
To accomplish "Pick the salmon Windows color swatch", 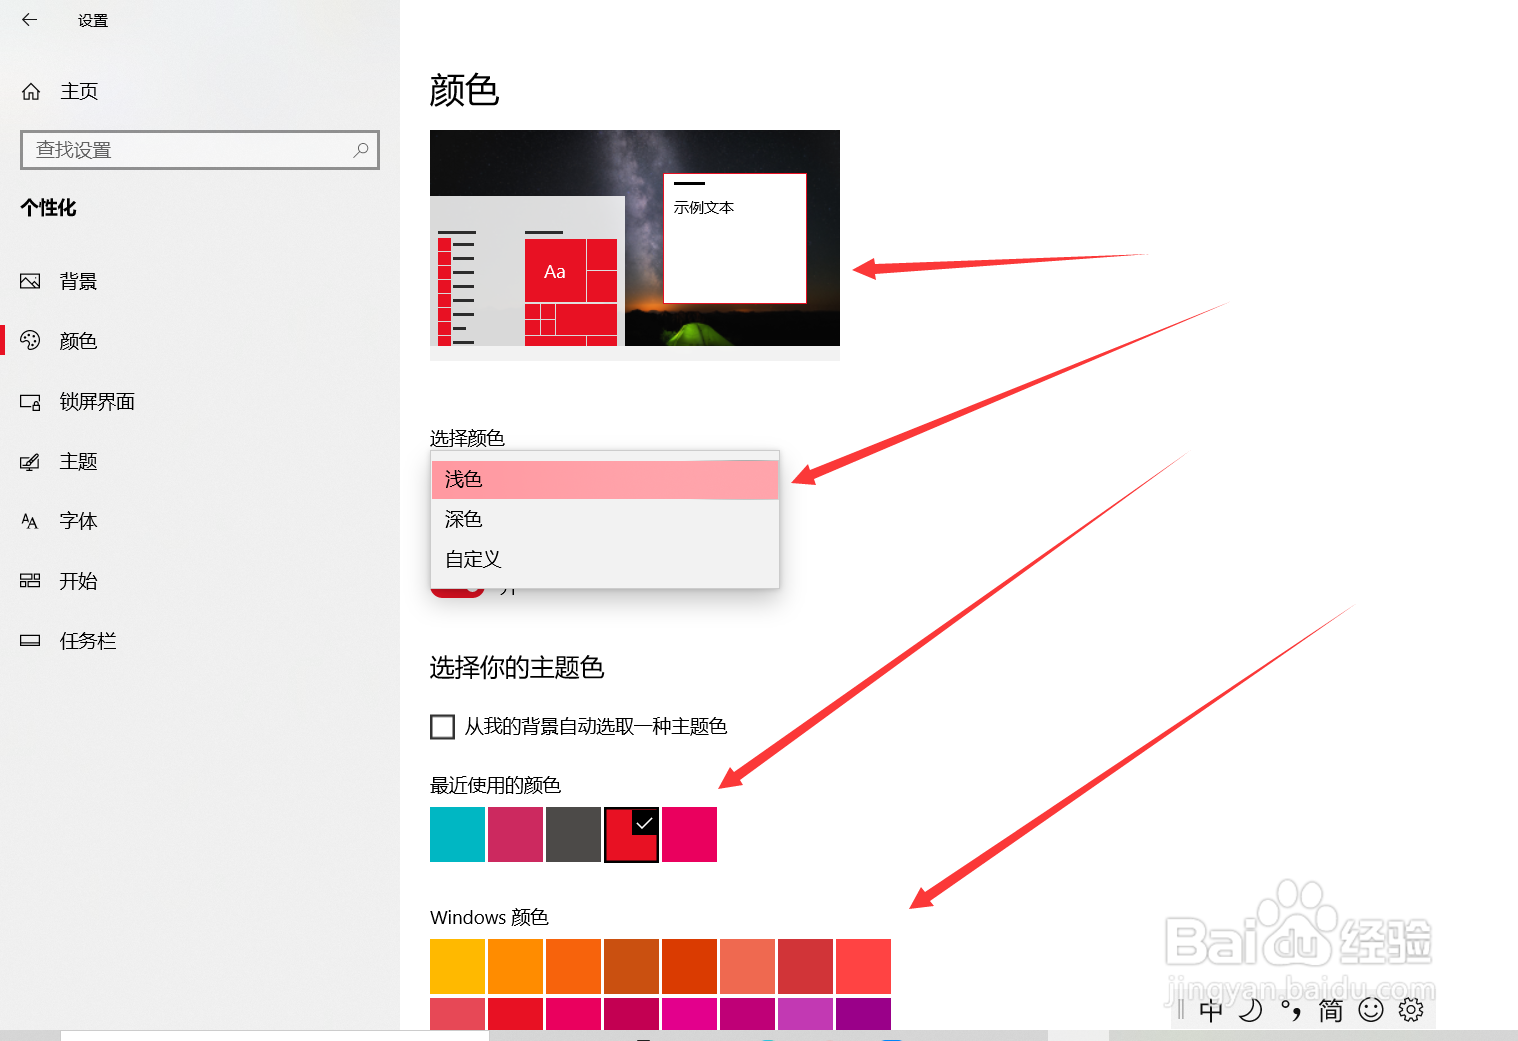I will (x=747, y=966).
